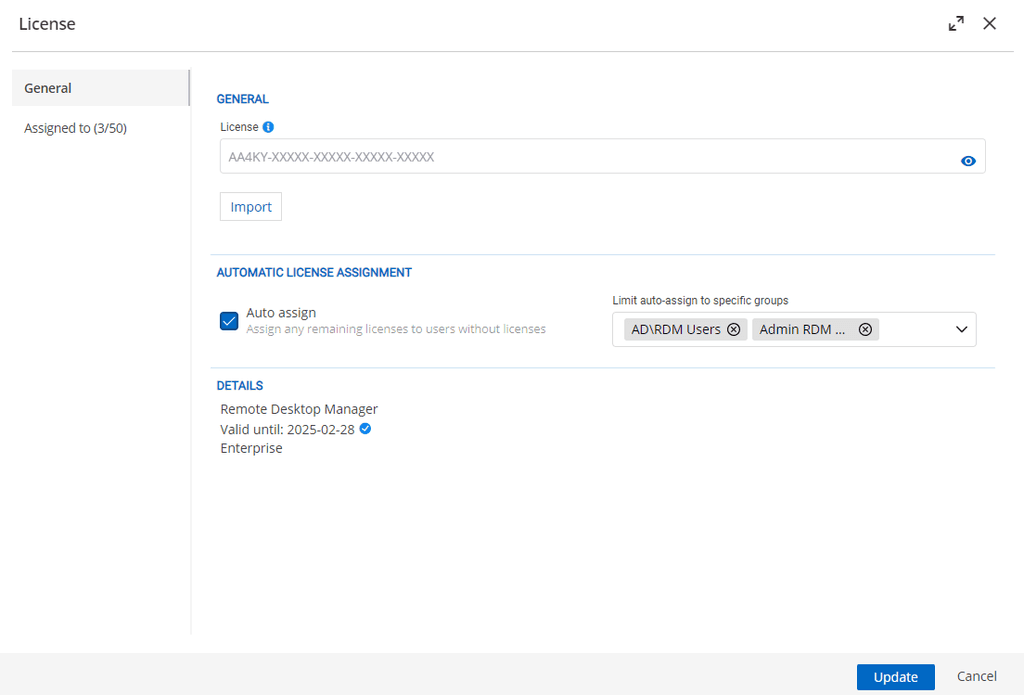This screenshot has width=1024, height=695.
Task: Click the License dialog title
Action: (x=47, y=24)
